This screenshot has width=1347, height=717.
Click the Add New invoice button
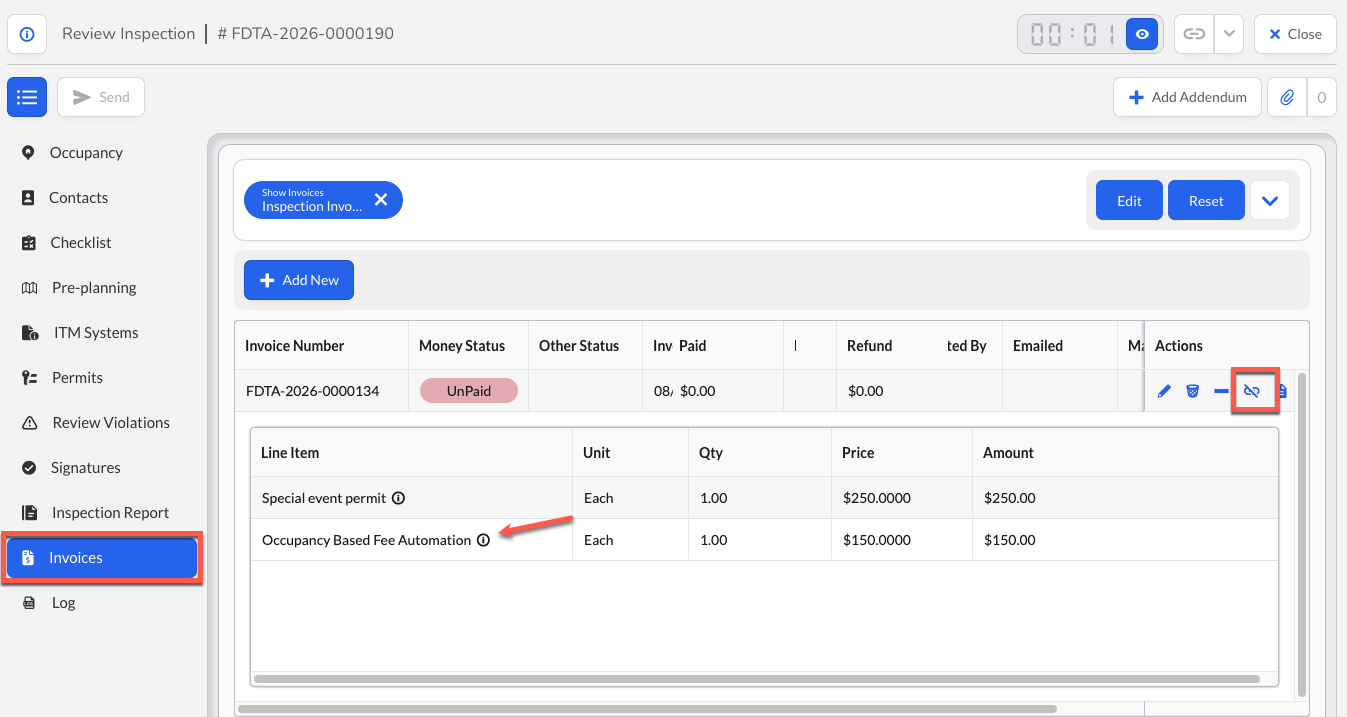coord(299,280)
